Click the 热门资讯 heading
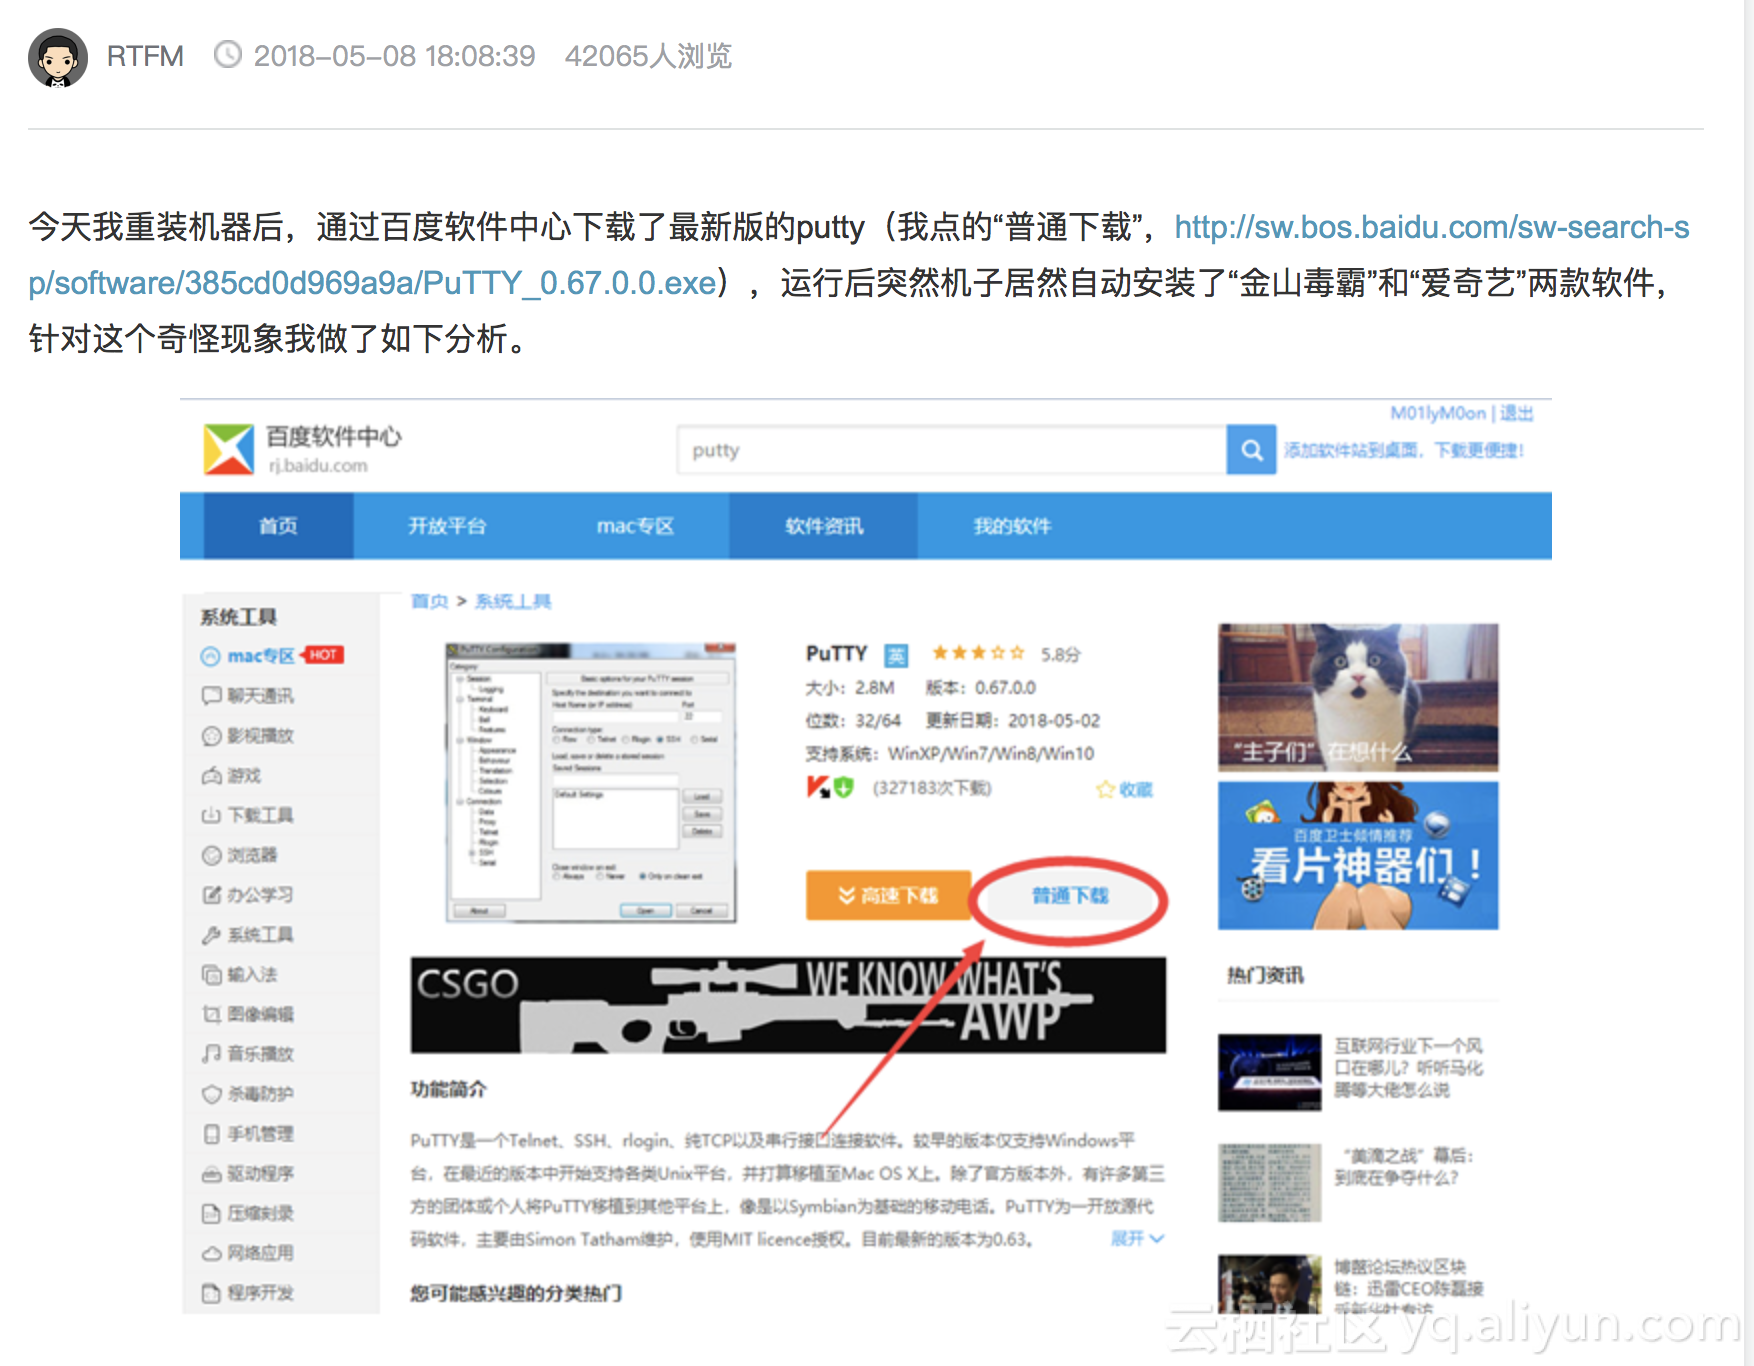The height and width of the screenshot is (1366, 1754). [x=1265, y=975]
